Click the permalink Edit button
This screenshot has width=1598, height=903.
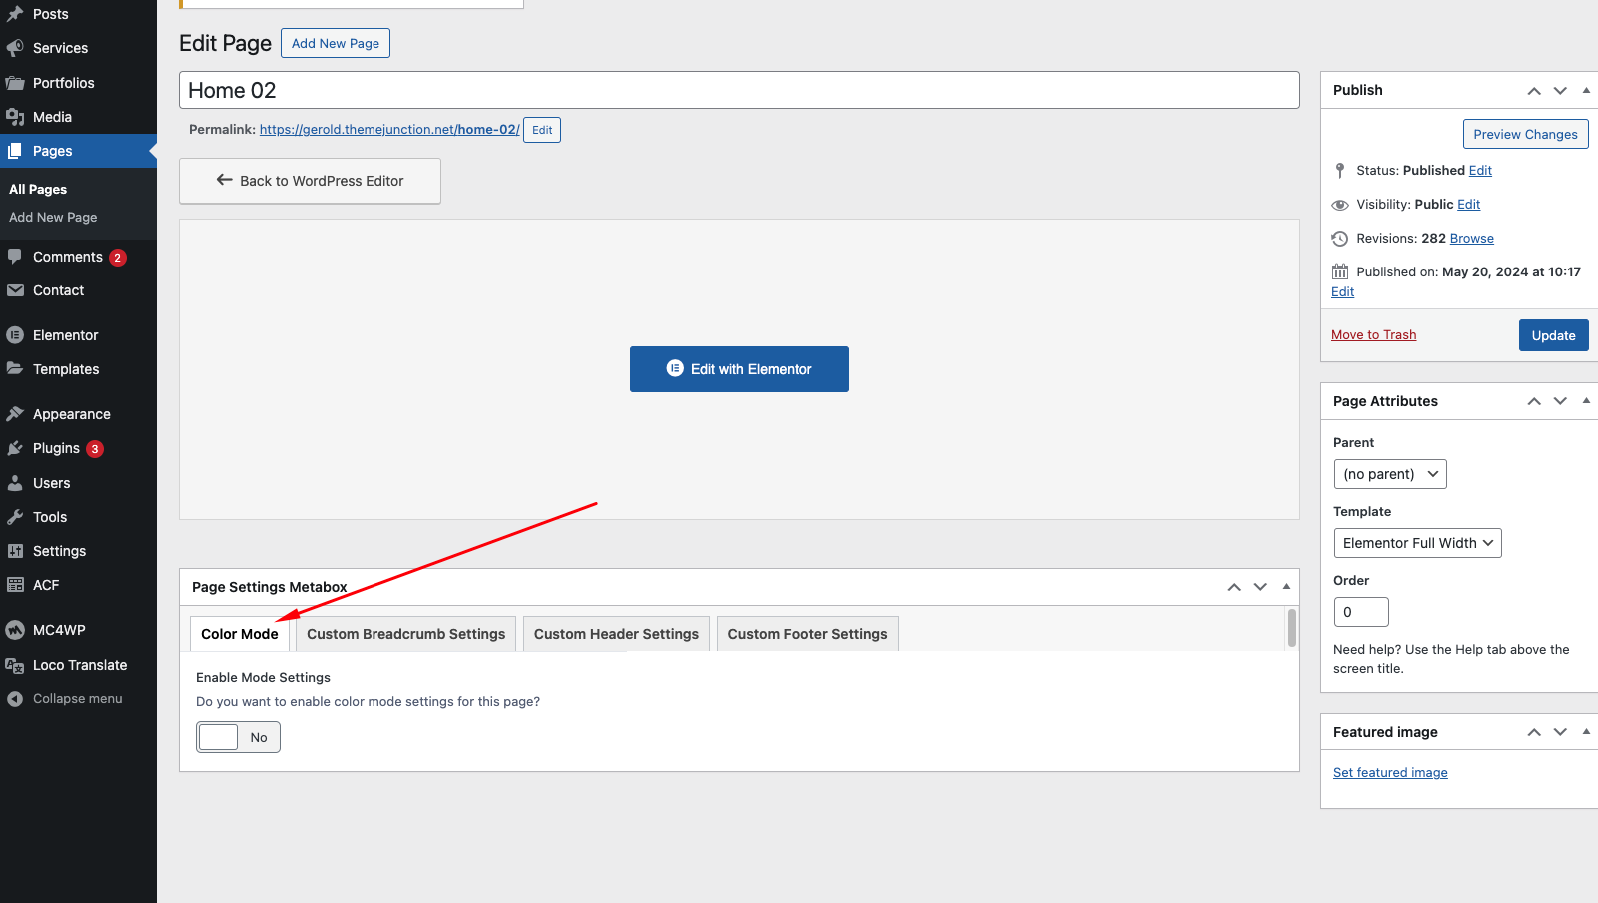(x=542, y=130)
